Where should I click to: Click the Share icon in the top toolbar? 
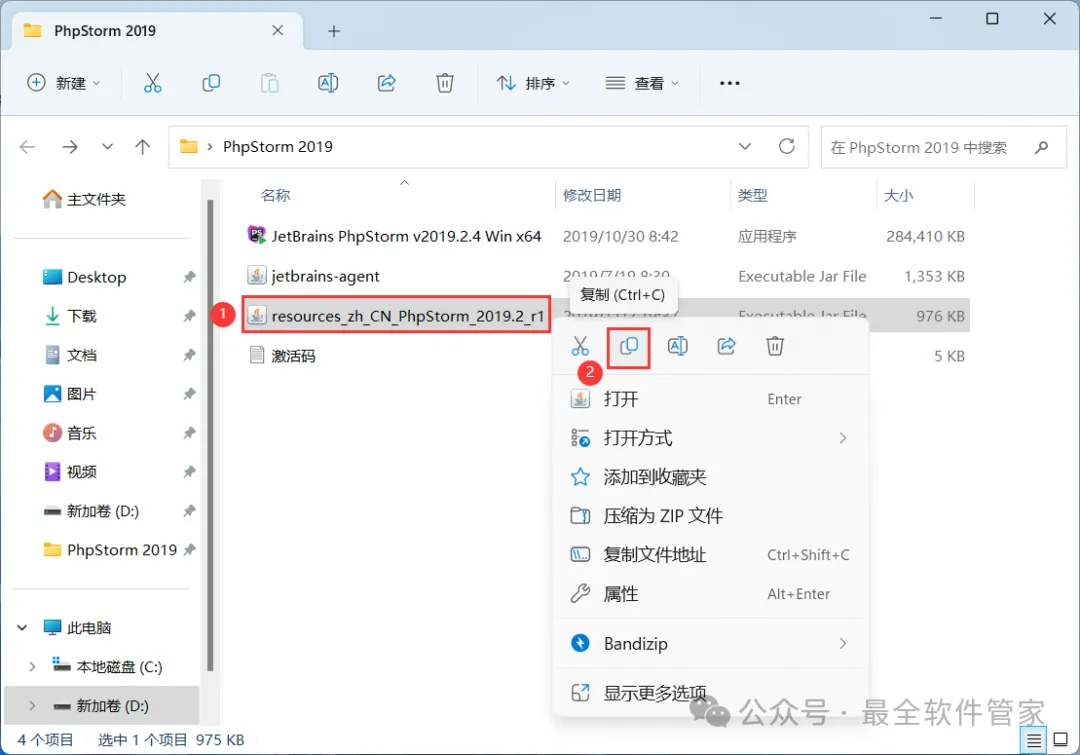386,83
